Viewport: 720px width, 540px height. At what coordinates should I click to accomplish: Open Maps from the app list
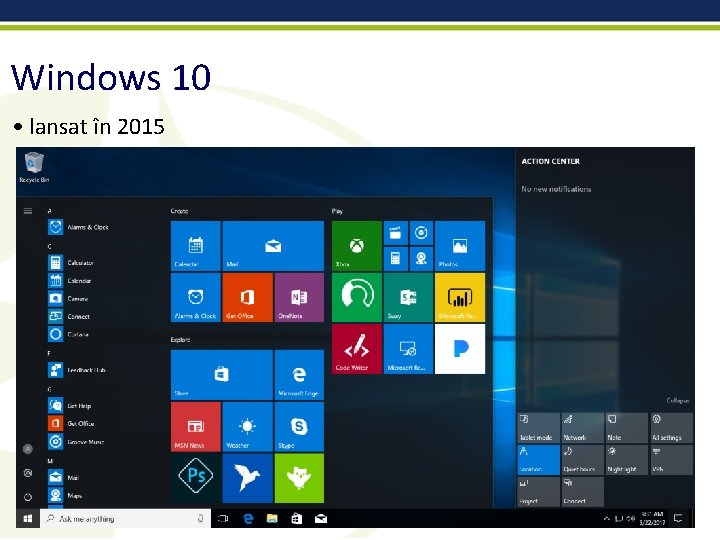coord(65,495)
